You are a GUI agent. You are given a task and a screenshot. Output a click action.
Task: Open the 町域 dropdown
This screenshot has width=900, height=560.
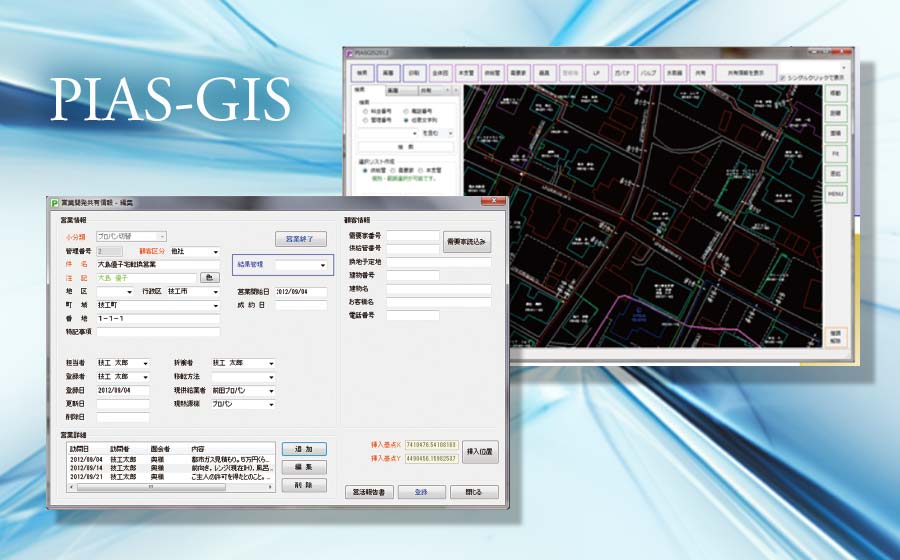(158, 305)
